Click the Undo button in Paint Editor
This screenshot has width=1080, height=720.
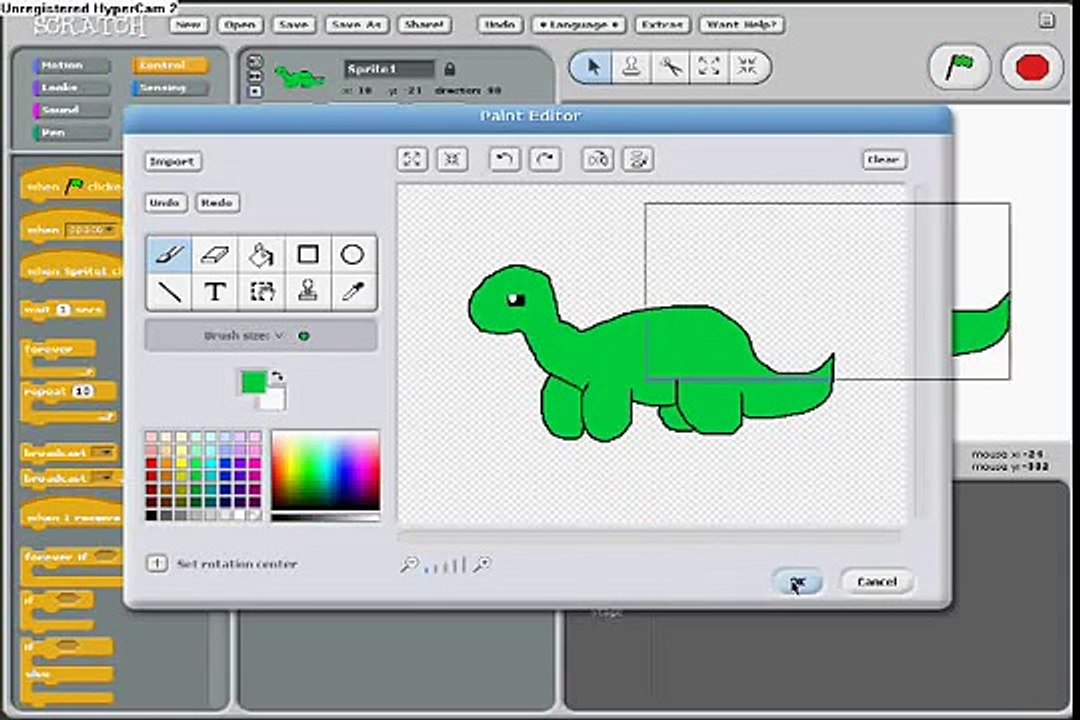[x=165, y=203]
